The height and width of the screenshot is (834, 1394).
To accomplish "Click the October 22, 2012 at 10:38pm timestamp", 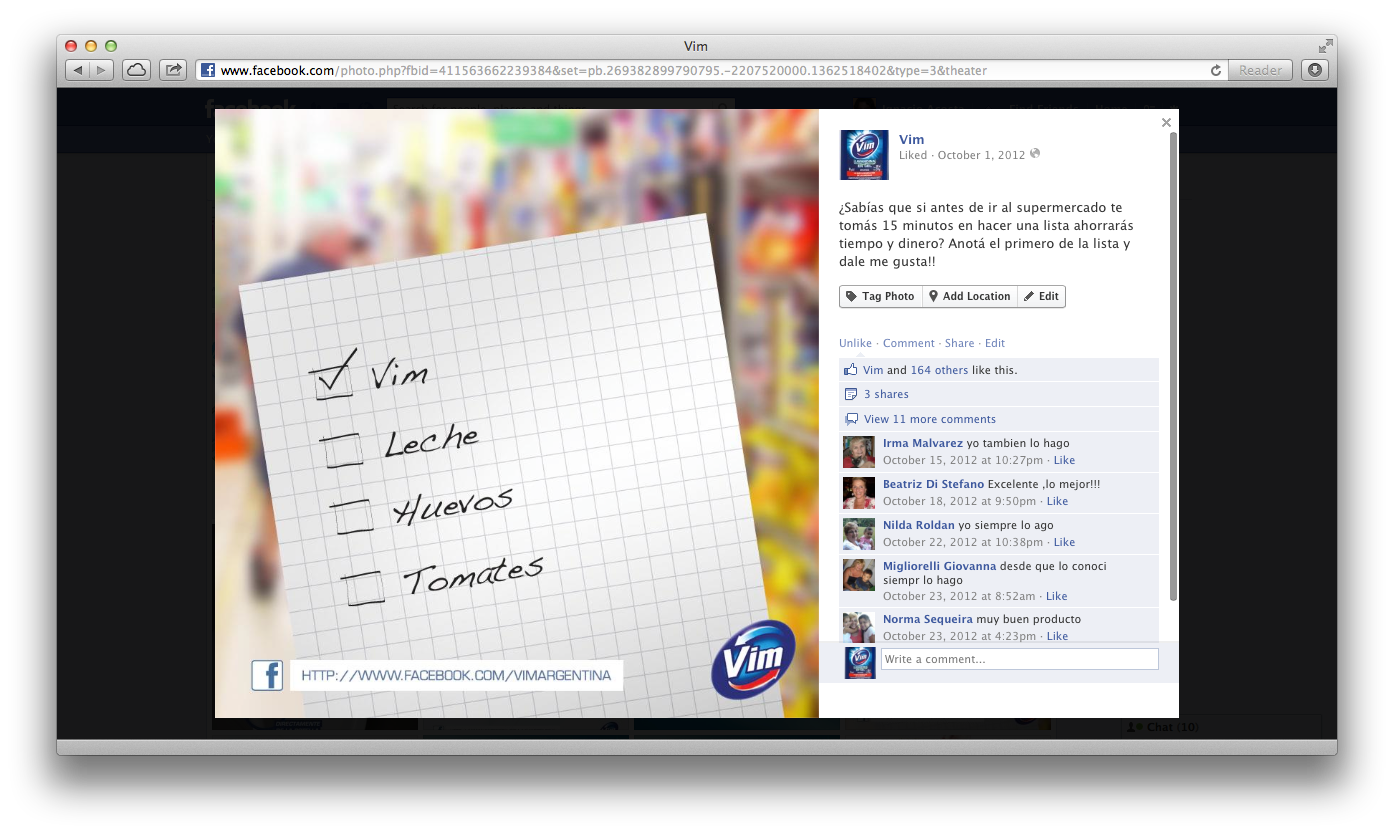I will [x=964, y=542].
